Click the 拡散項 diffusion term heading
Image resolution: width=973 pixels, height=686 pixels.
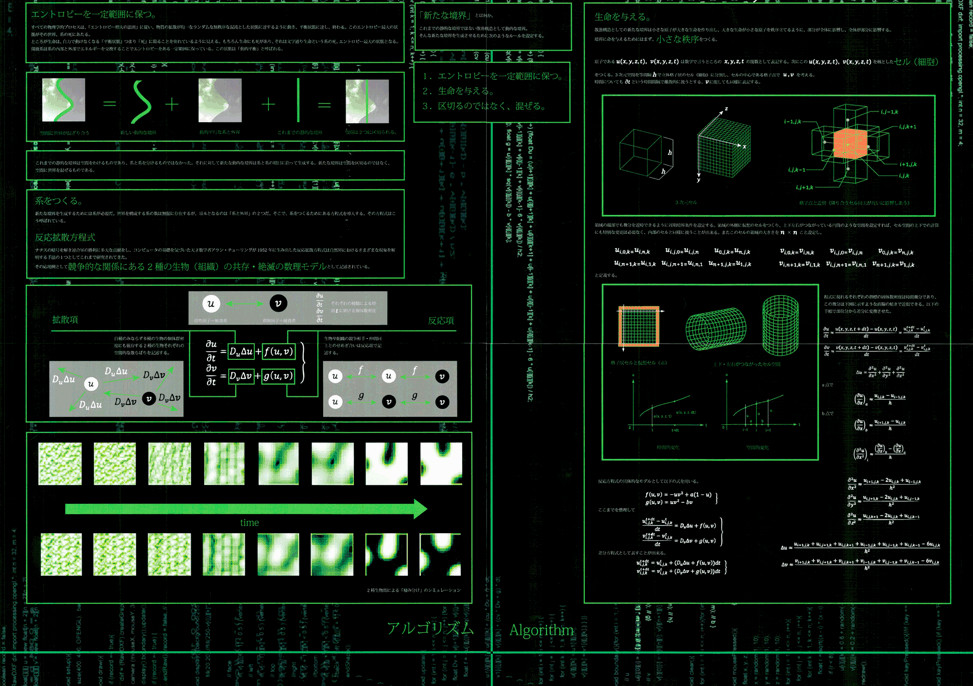65,320
